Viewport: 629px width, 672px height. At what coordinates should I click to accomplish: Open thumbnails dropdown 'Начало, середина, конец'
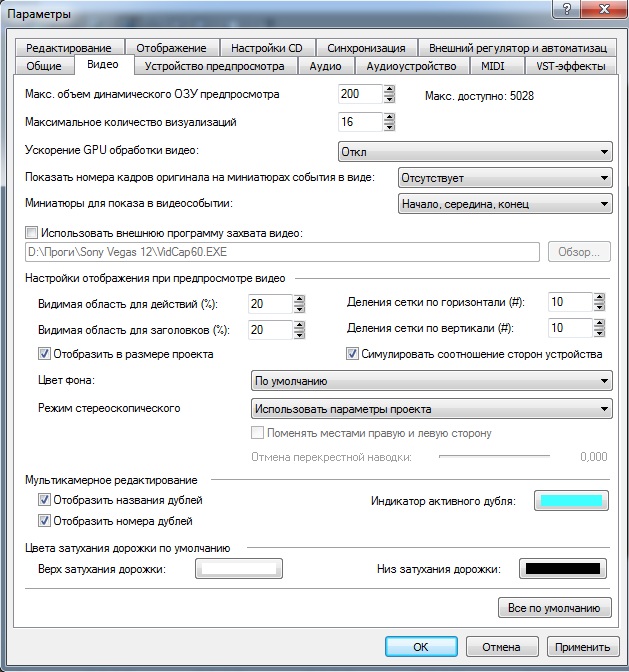pos(505,204)
